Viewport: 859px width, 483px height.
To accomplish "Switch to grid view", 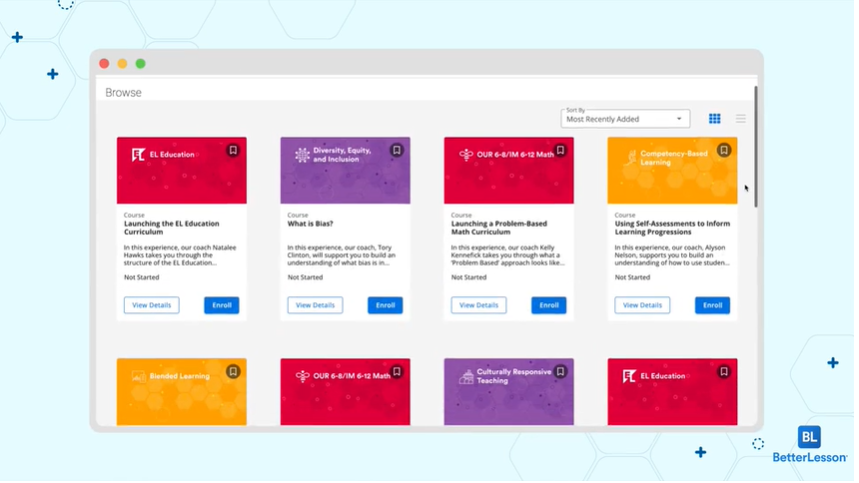I will [718, 119].
